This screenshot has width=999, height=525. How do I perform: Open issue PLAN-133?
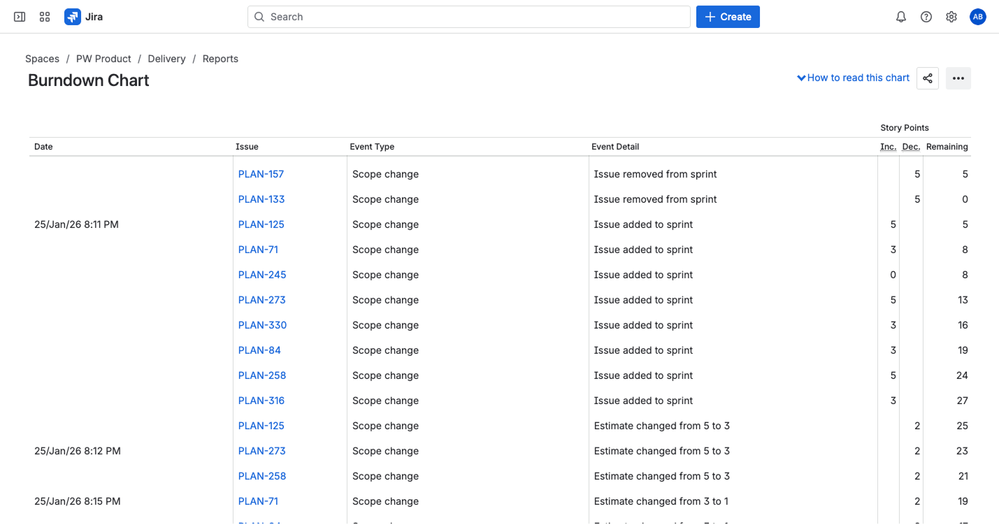tap(261, 199)
